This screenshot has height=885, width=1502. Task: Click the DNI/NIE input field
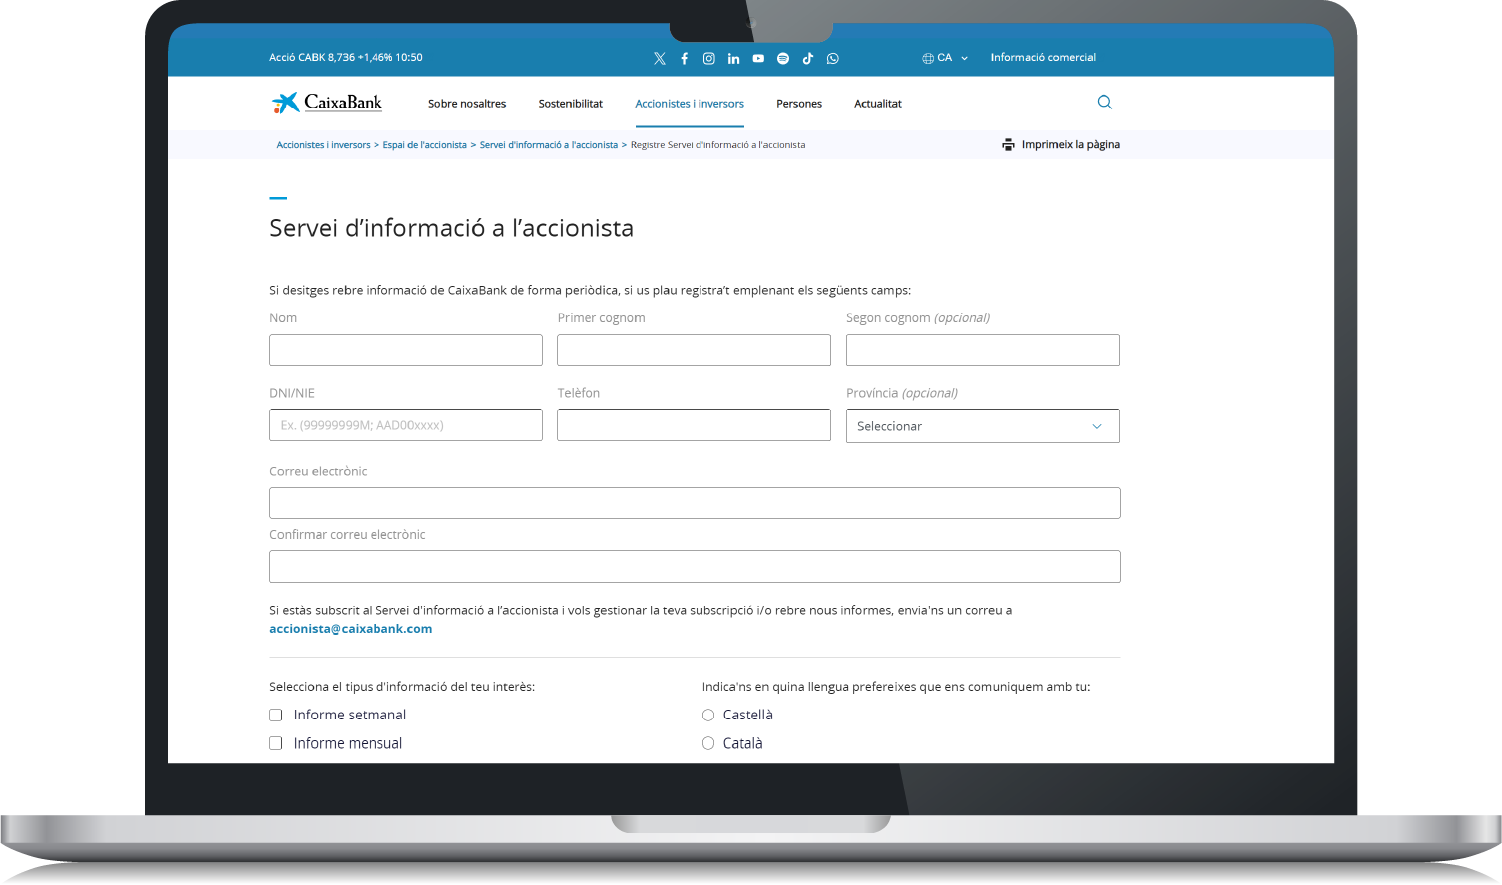(405, 425)
